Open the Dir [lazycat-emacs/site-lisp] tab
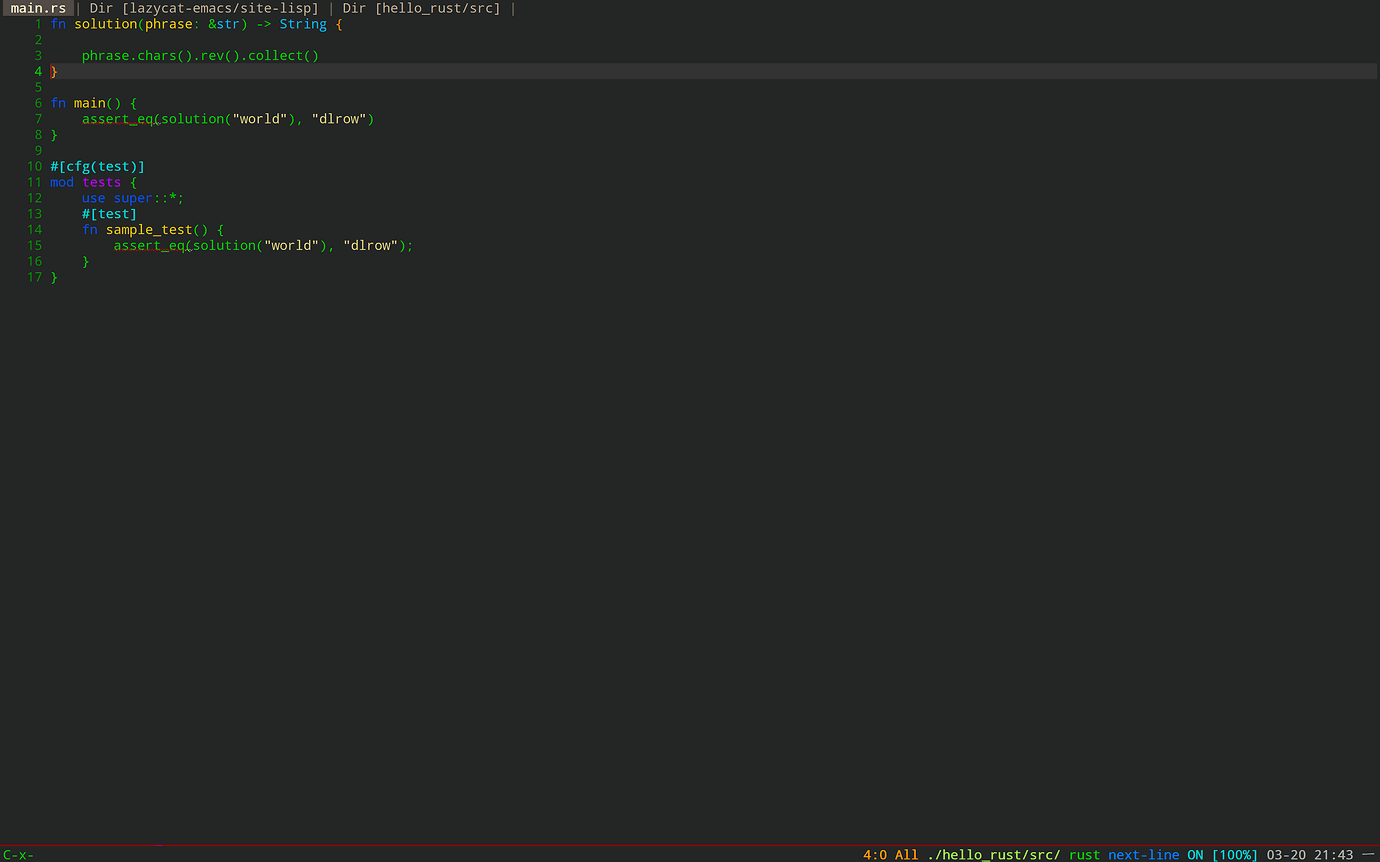Screen dimensions: 1380x862 point(204,8)
